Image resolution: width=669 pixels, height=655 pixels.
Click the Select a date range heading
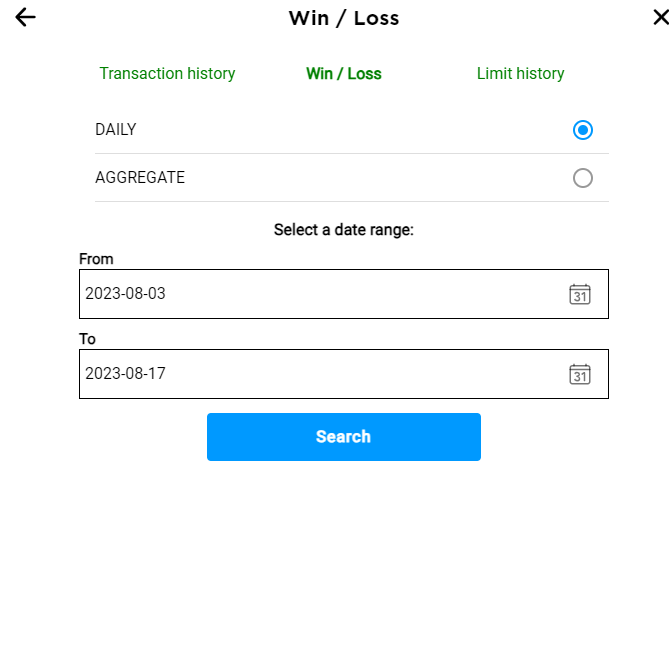coord(344,230)
